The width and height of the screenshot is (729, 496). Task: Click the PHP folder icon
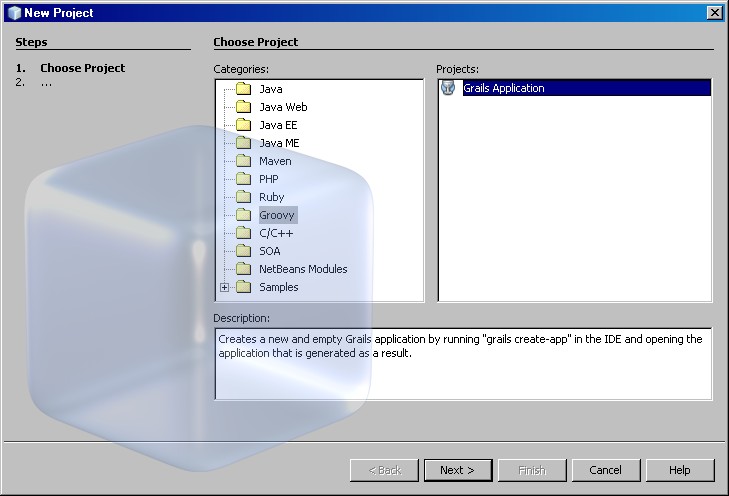244,179
